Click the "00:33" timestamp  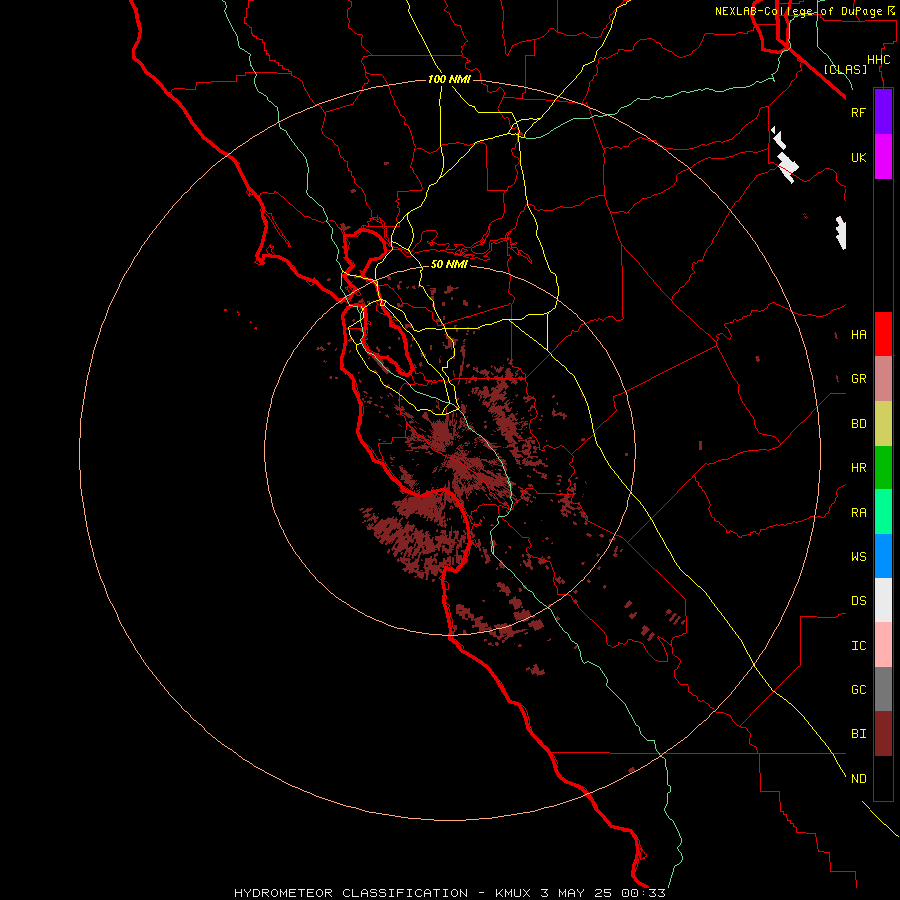point(642,893)
